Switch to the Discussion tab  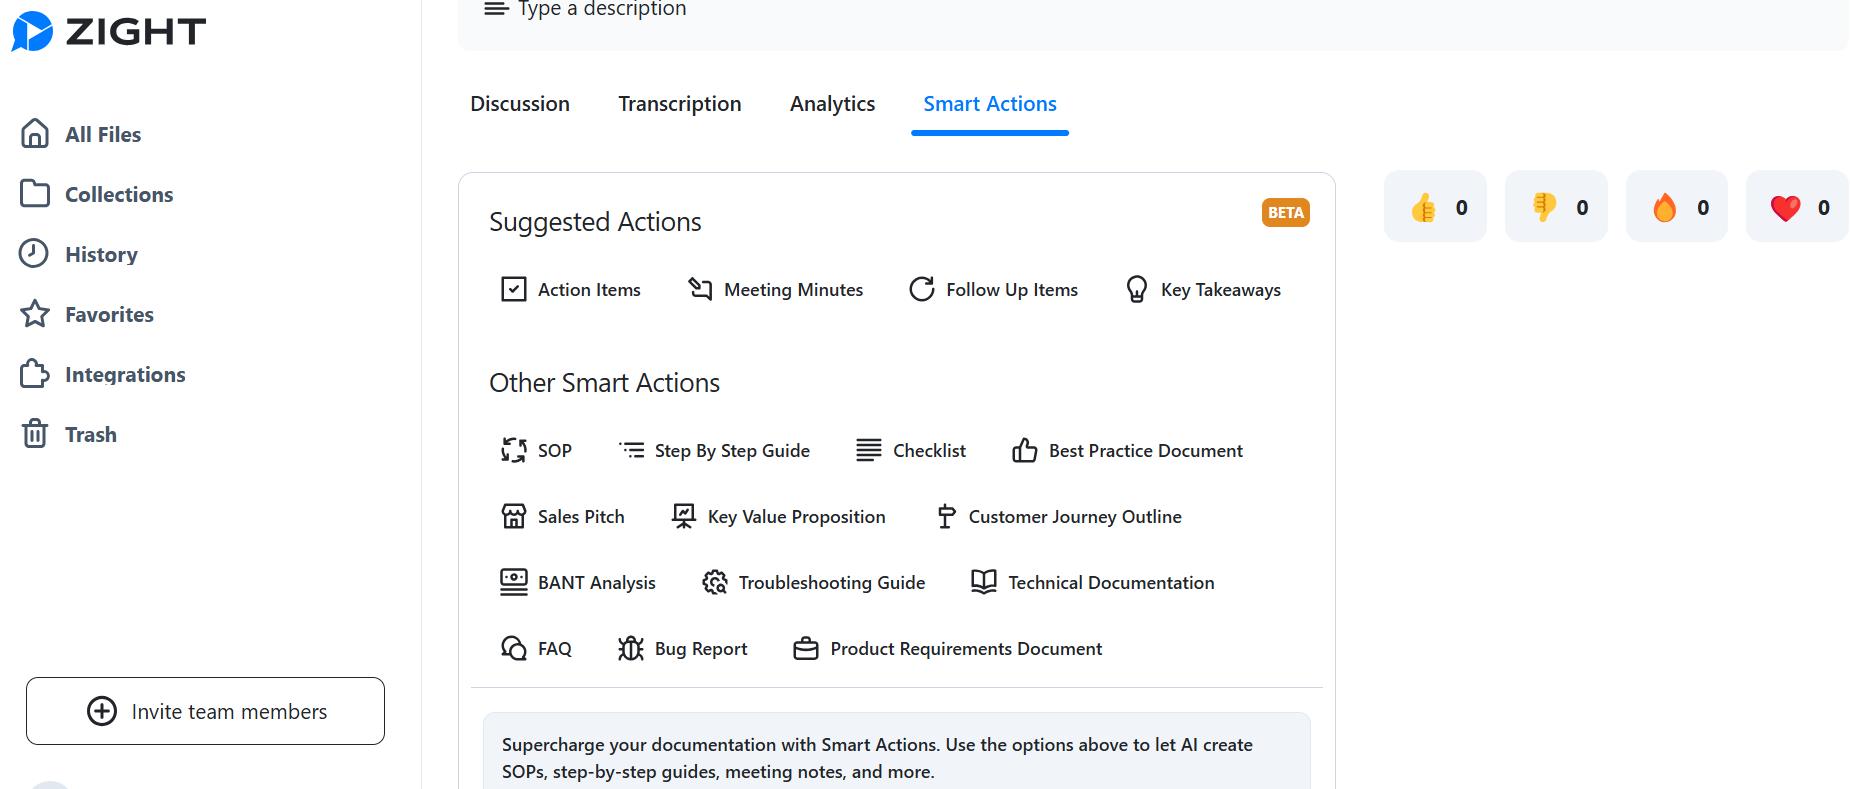pyautogui.click(x=520, y=104)
